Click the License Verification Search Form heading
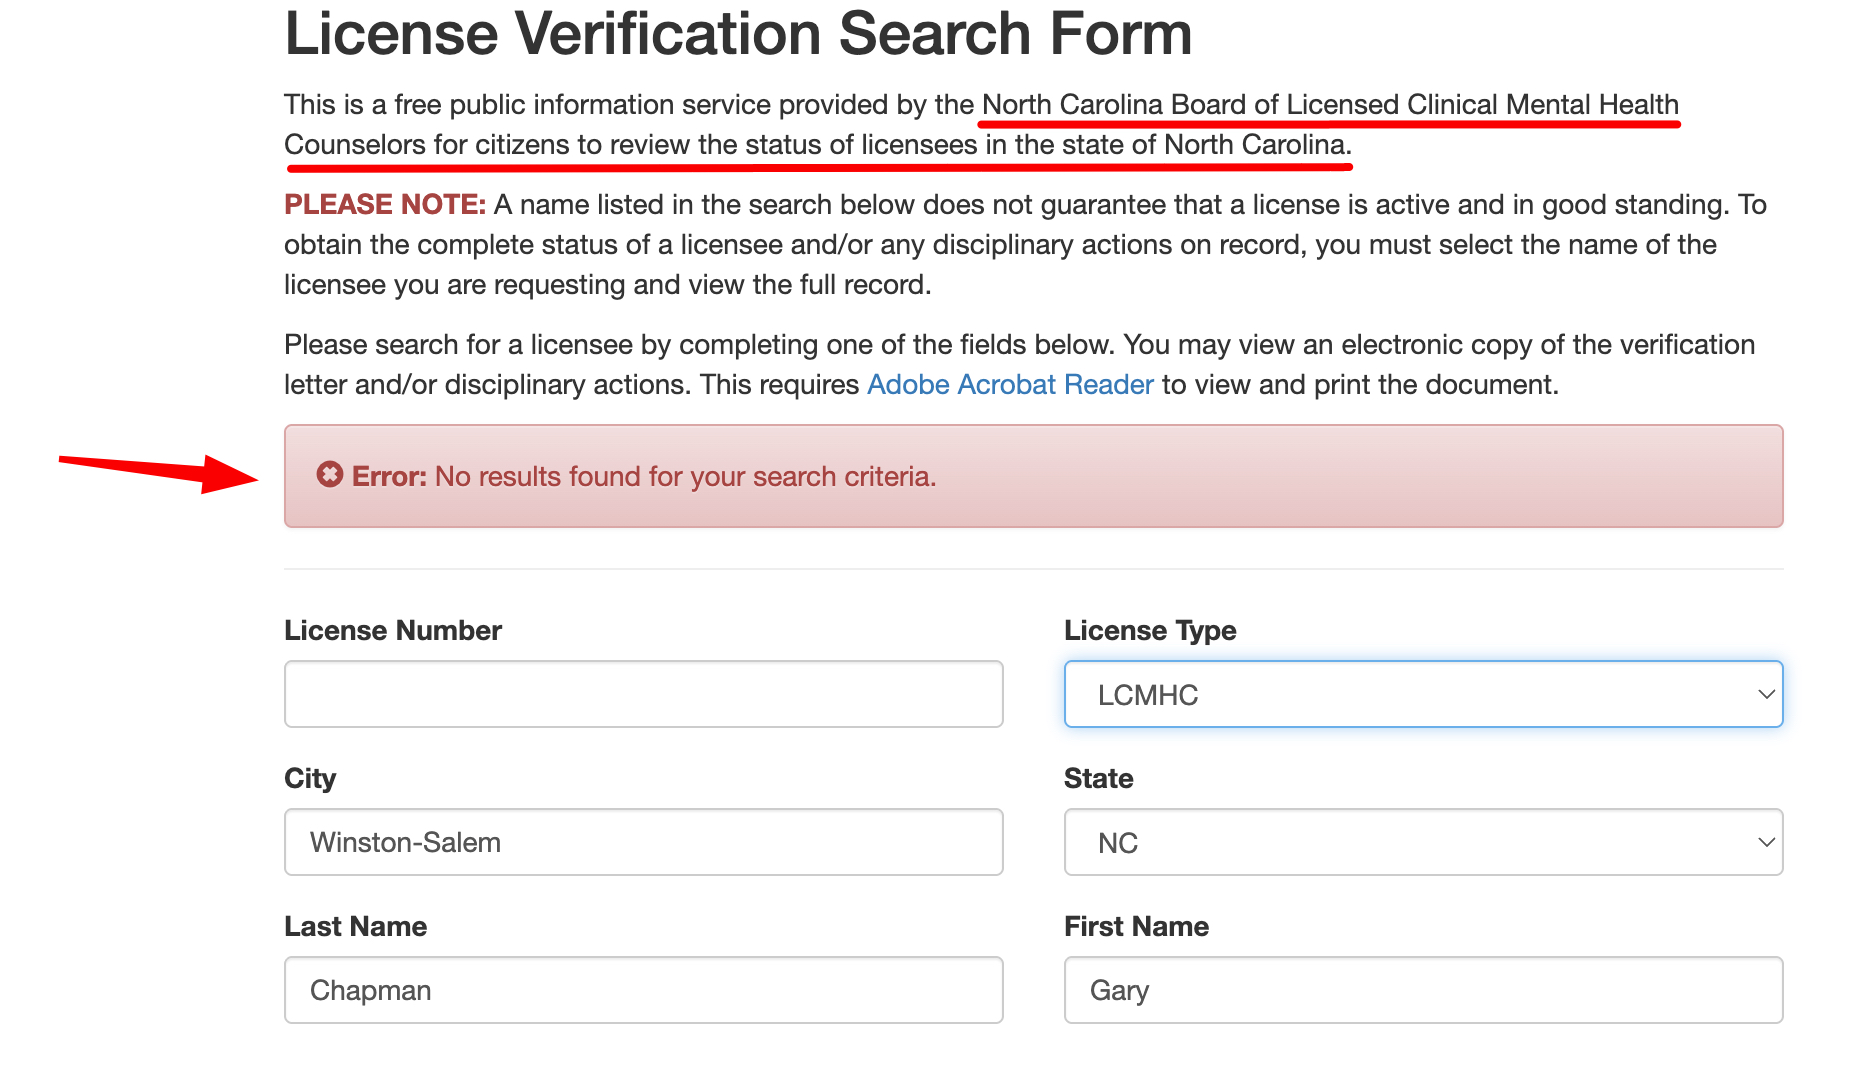This screenshot has height=1075, width=1853. click(738, 34)
